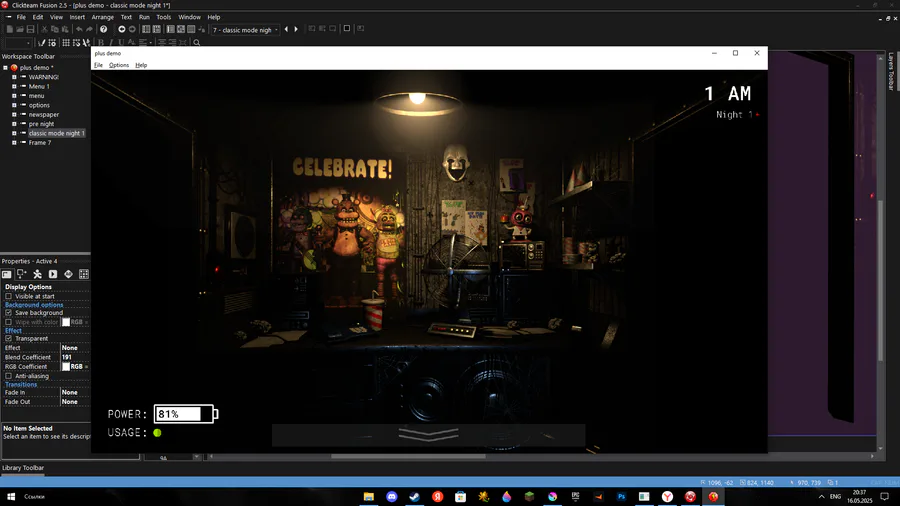This screenshot has height=506, width=900.
Task: Click the Save toolbar icon
Action: (30, 29)
